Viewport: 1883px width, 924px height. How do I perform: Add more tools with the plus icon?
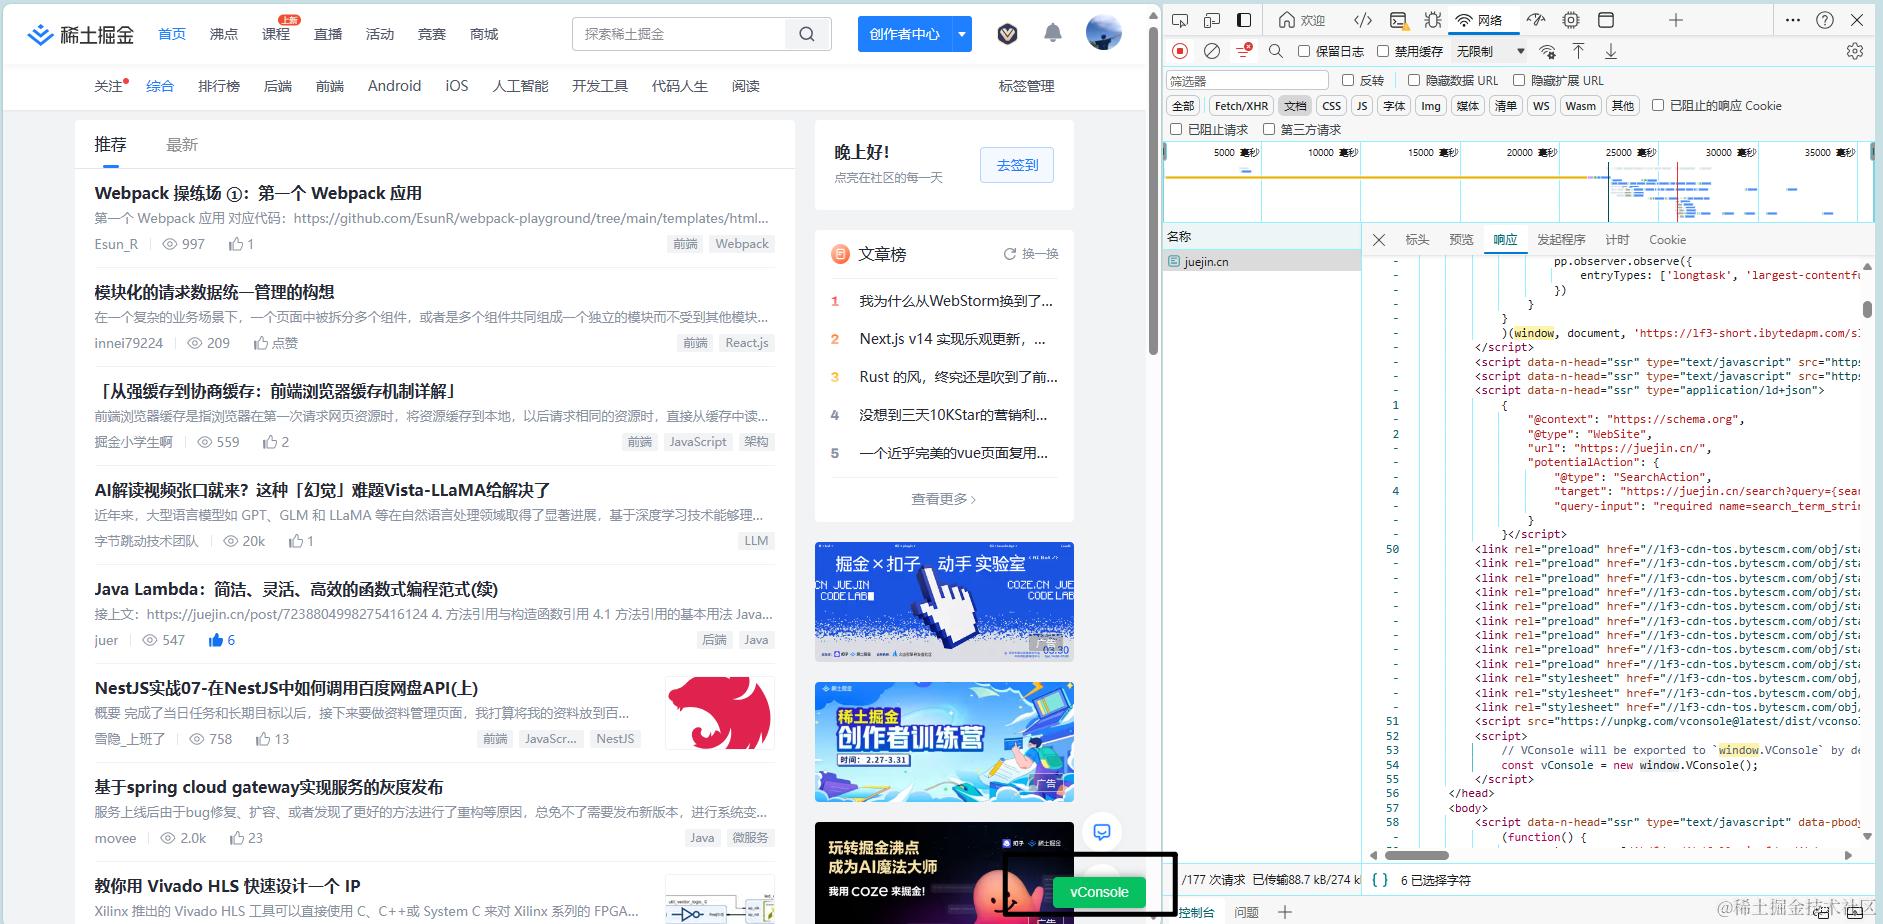(1676, 20)
